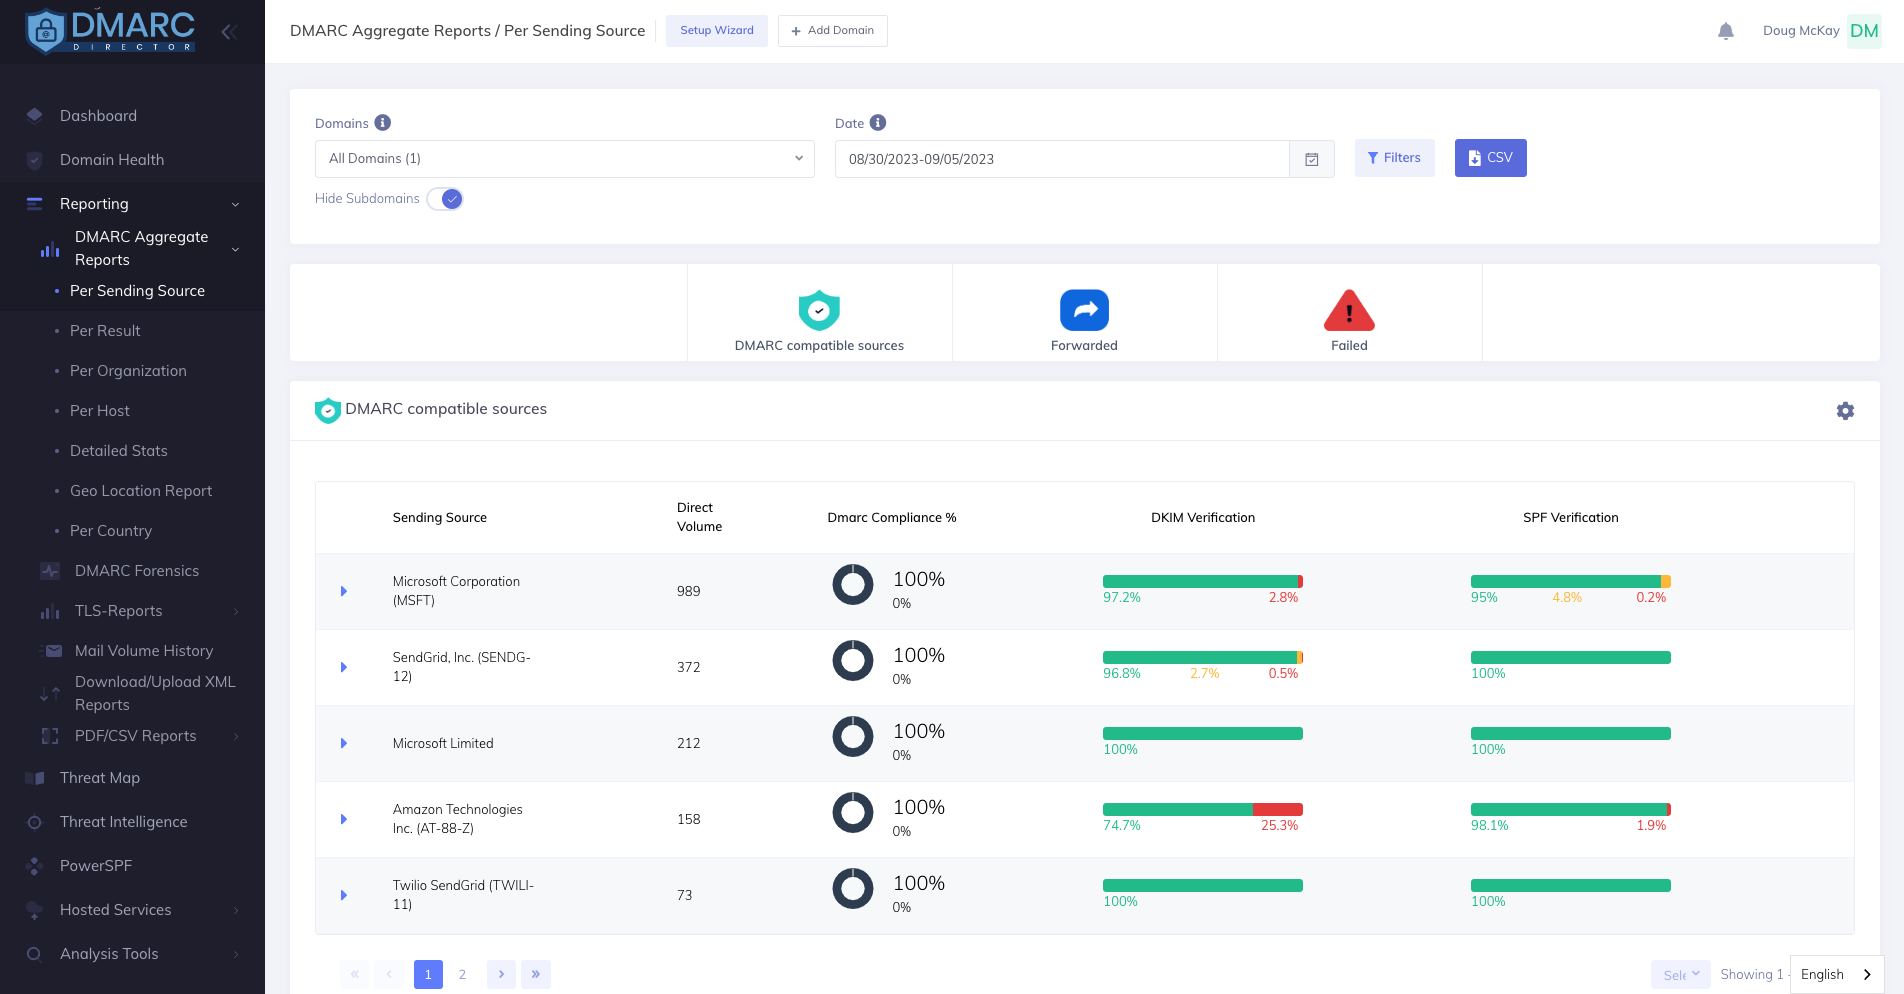Expand the Microsoft Corporation (MSFT) row
The image size is (1904, 994).
(x=344, y=591)
